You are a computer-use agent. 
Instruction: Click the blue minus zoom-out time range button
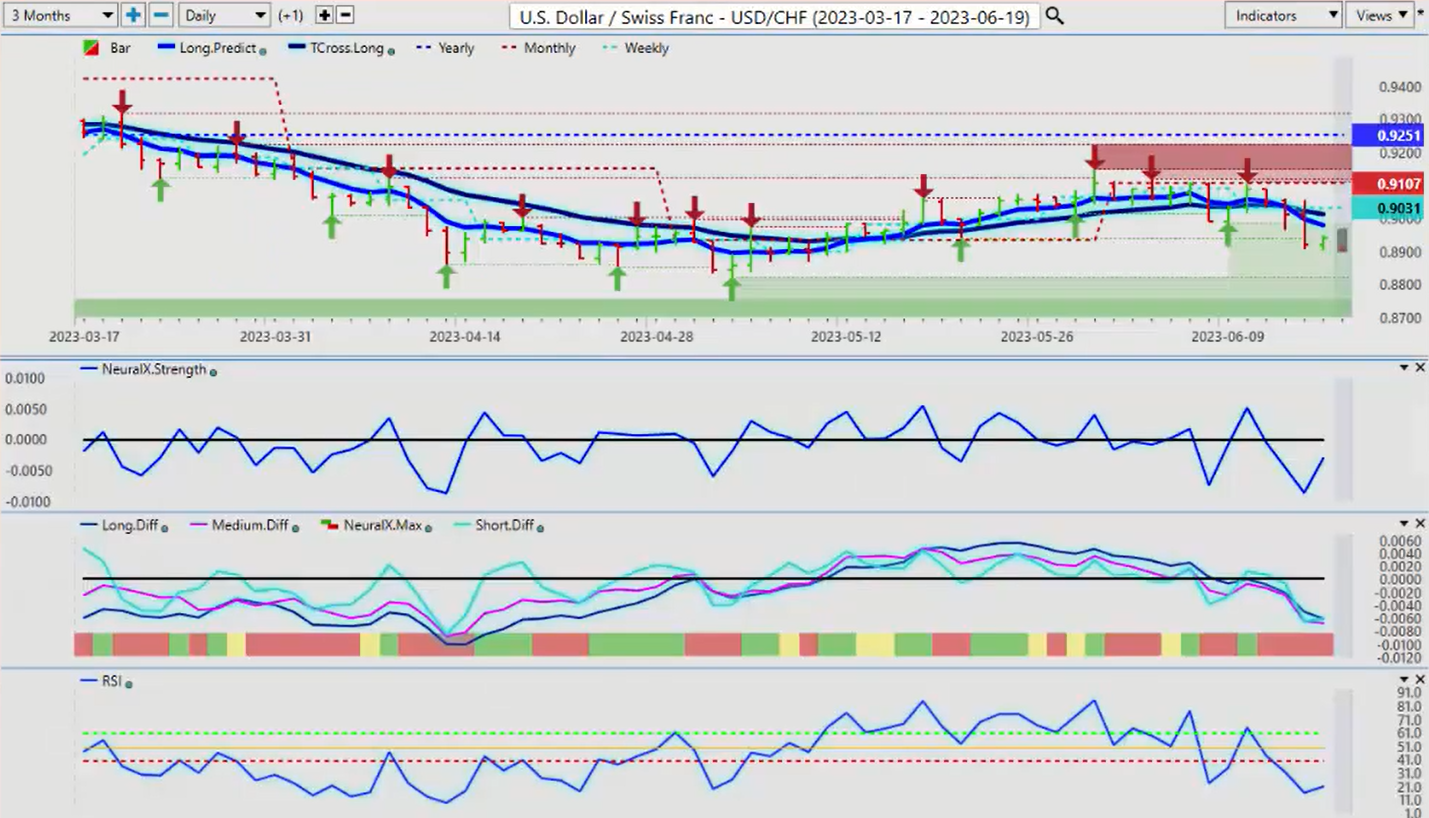[162, 15]
